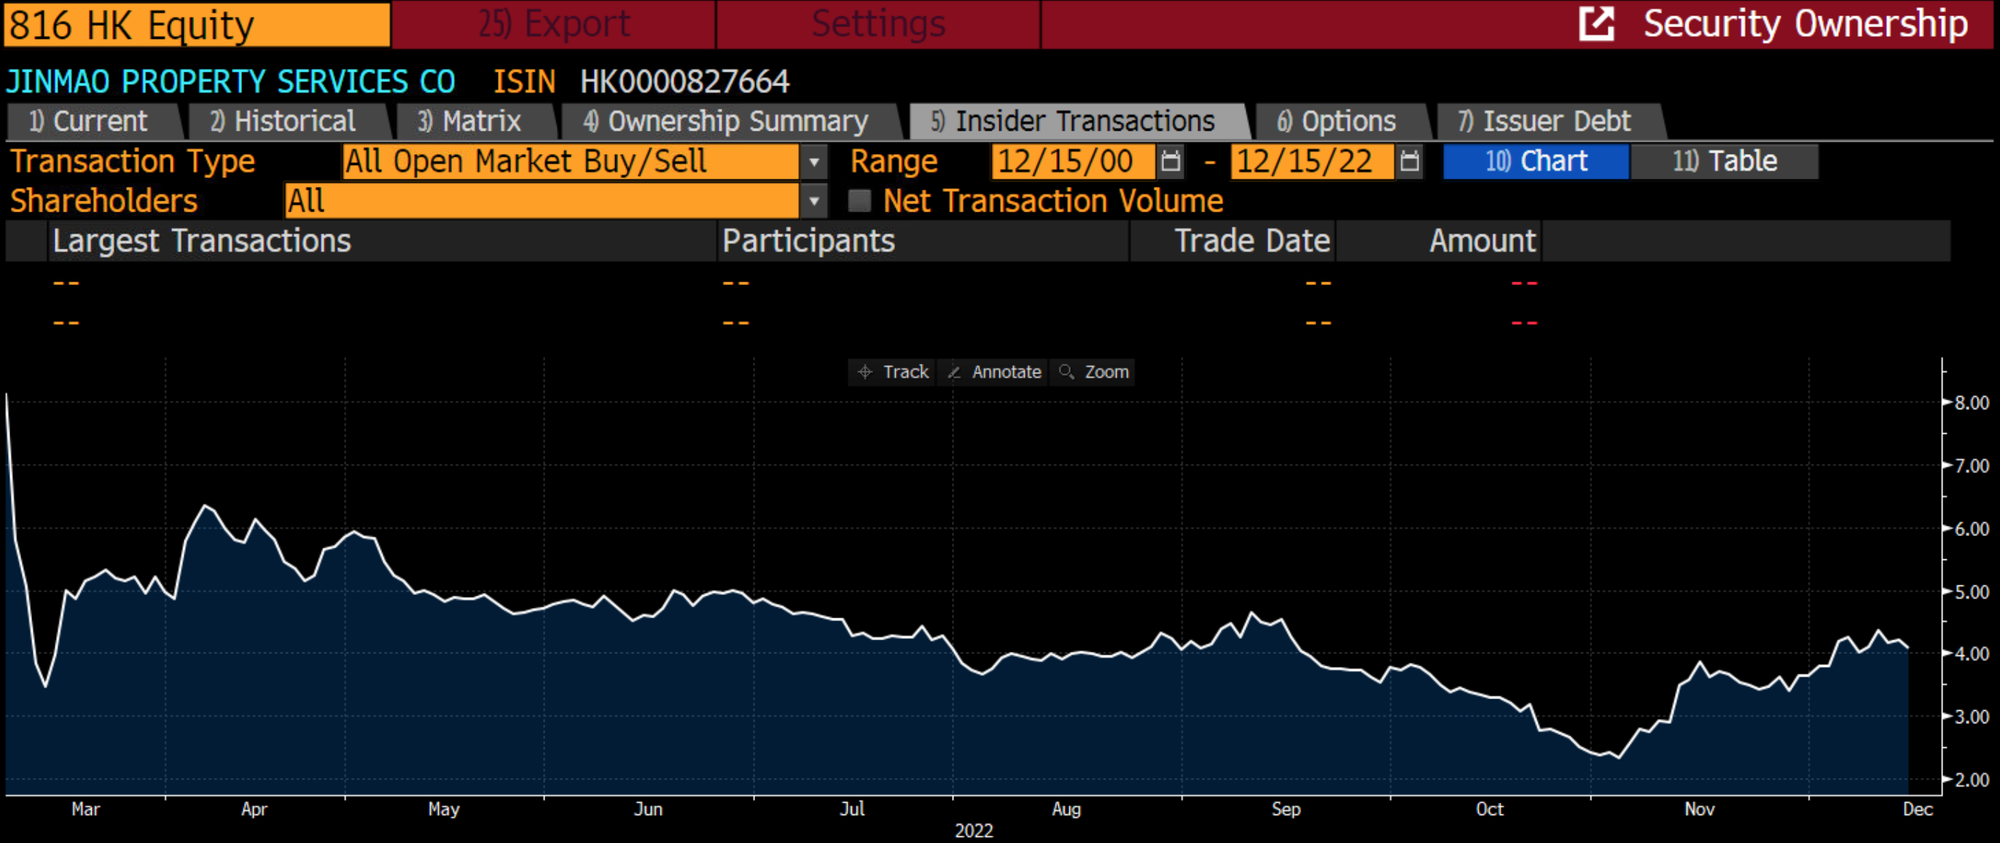2000x843 pixels.
Task: Activate the Zoom magnifier tool
Action: click(1094, 372)
